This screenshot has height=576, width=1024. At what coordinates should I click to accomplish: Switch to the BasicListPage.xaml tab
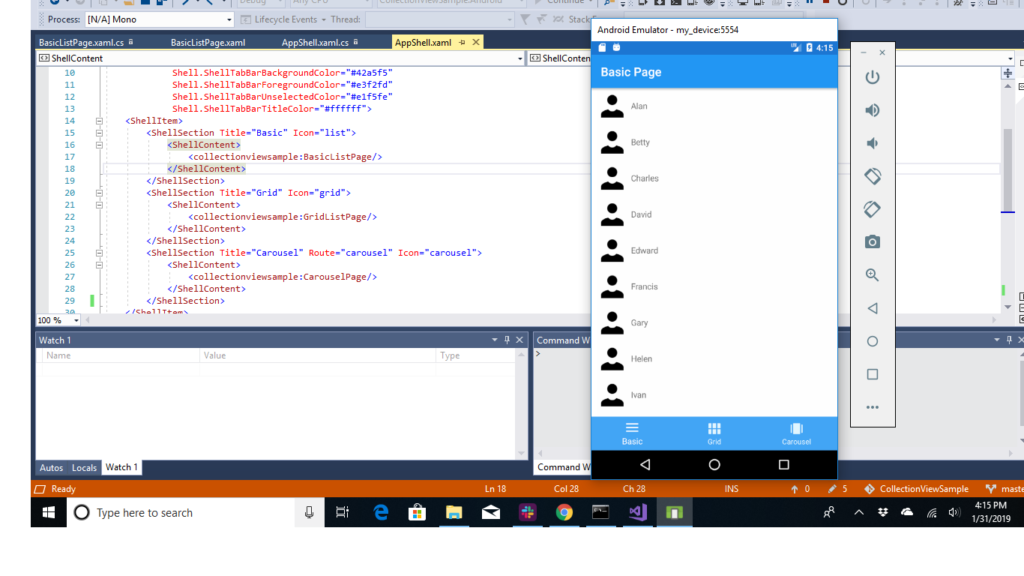(207, 43)
